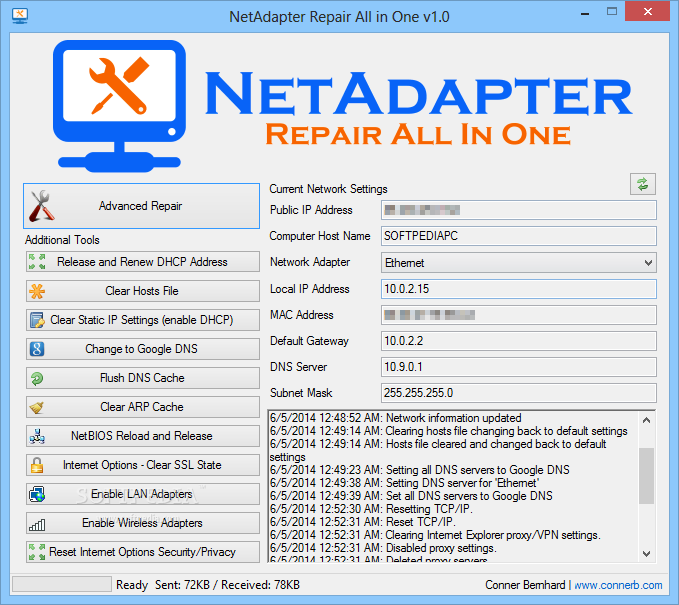Click the green swirl icon on Flush DNS Cache
Screen dimensions: 679x605
click(37, 378)
